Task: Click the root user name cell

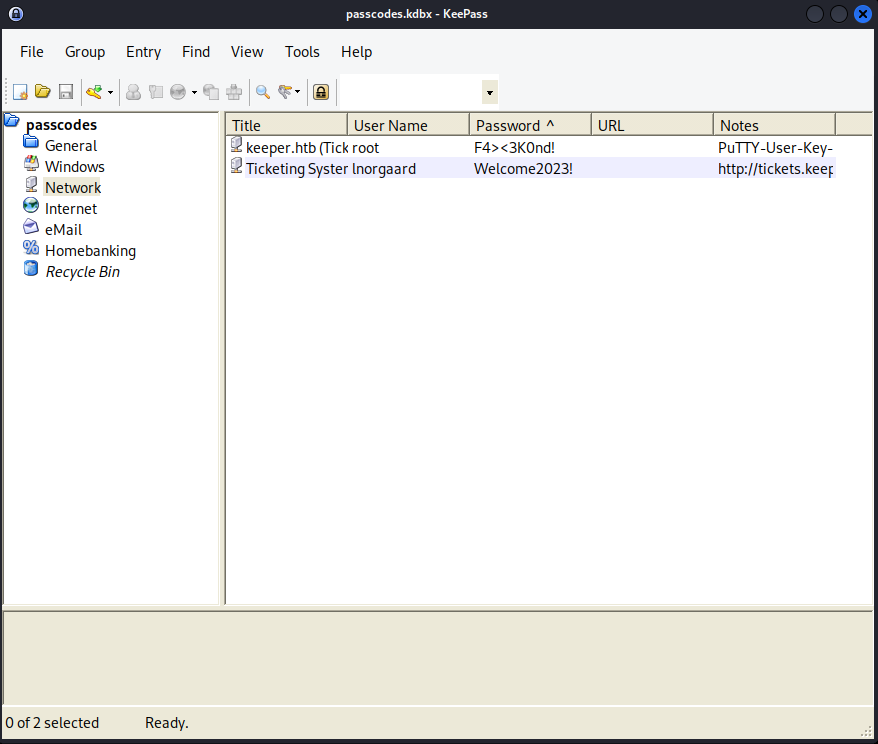Action: coord(366,148)
